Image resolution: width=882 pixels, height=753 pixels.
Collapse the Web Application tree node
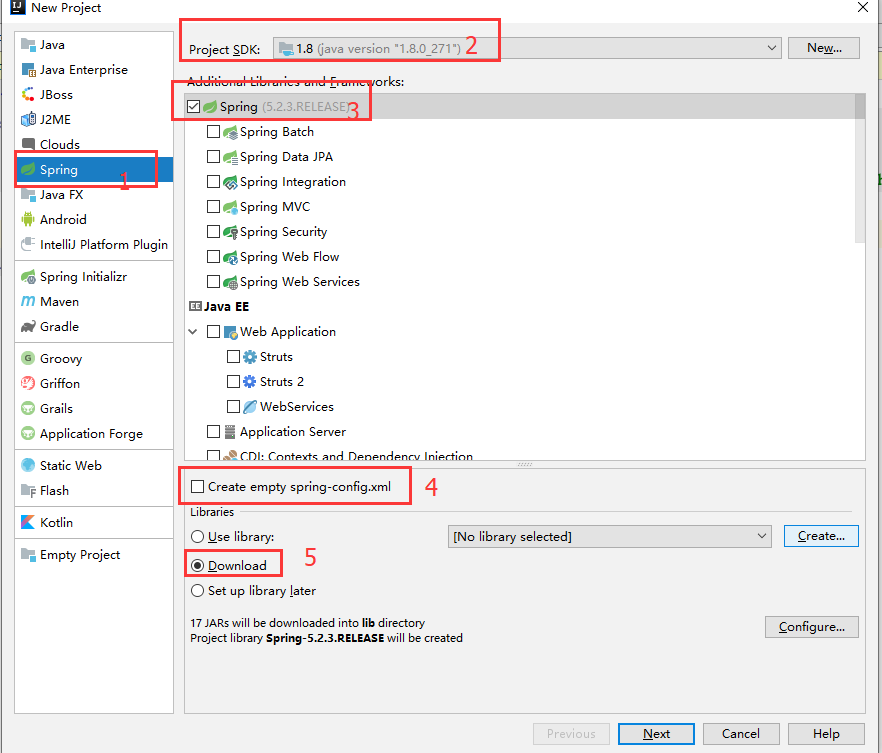point(193,332)
